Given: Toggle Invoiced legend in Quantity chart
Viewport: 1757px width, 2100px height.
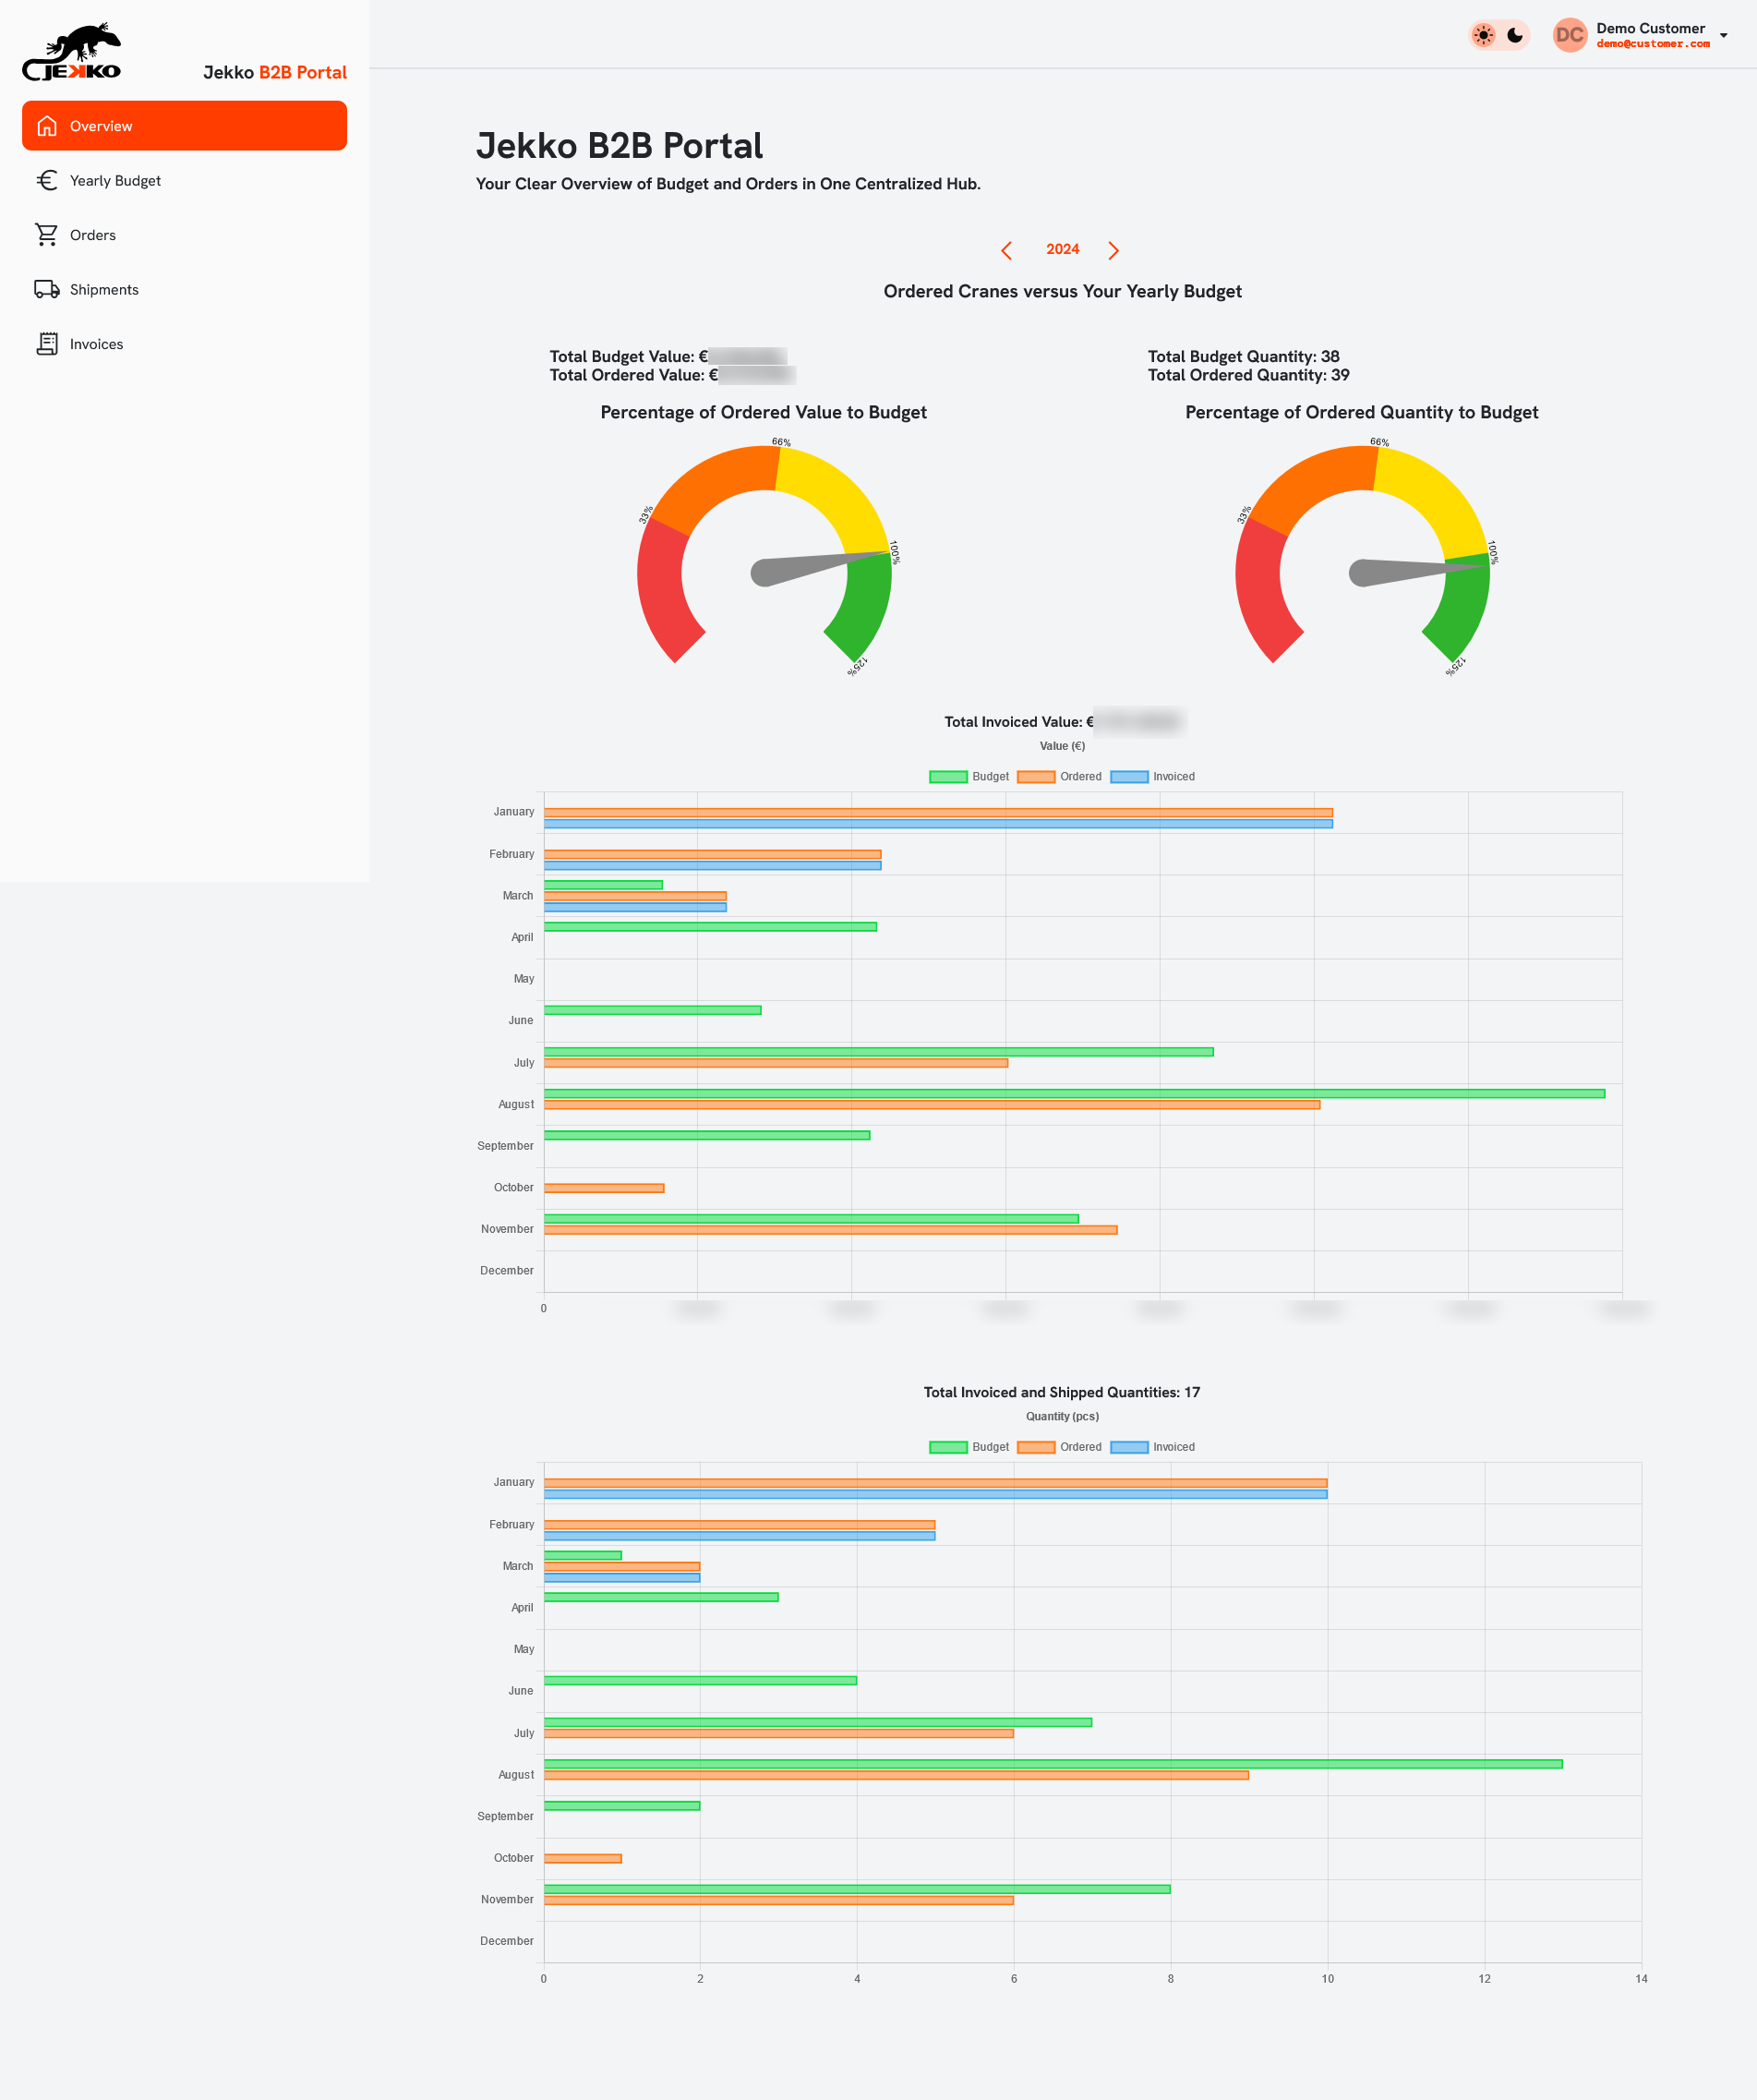Looking at the screenshot, I should coord(1152,1447).
